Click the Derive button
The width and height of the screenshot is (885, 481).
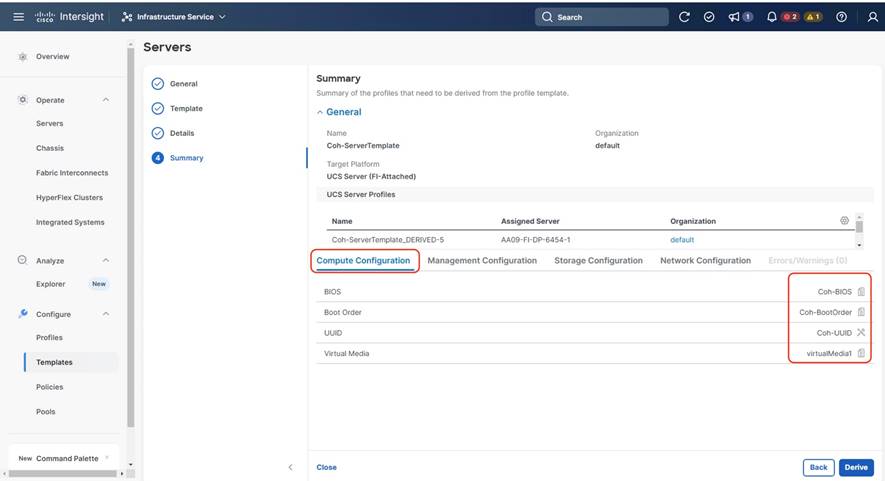(856, 467)
